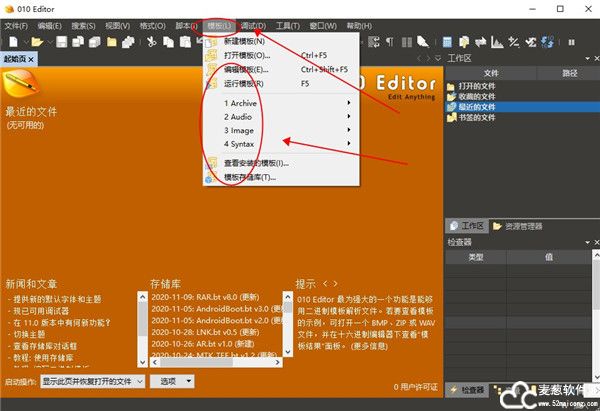Open the 视图(V) menu
600x411 pixels.
pos(117,26)
